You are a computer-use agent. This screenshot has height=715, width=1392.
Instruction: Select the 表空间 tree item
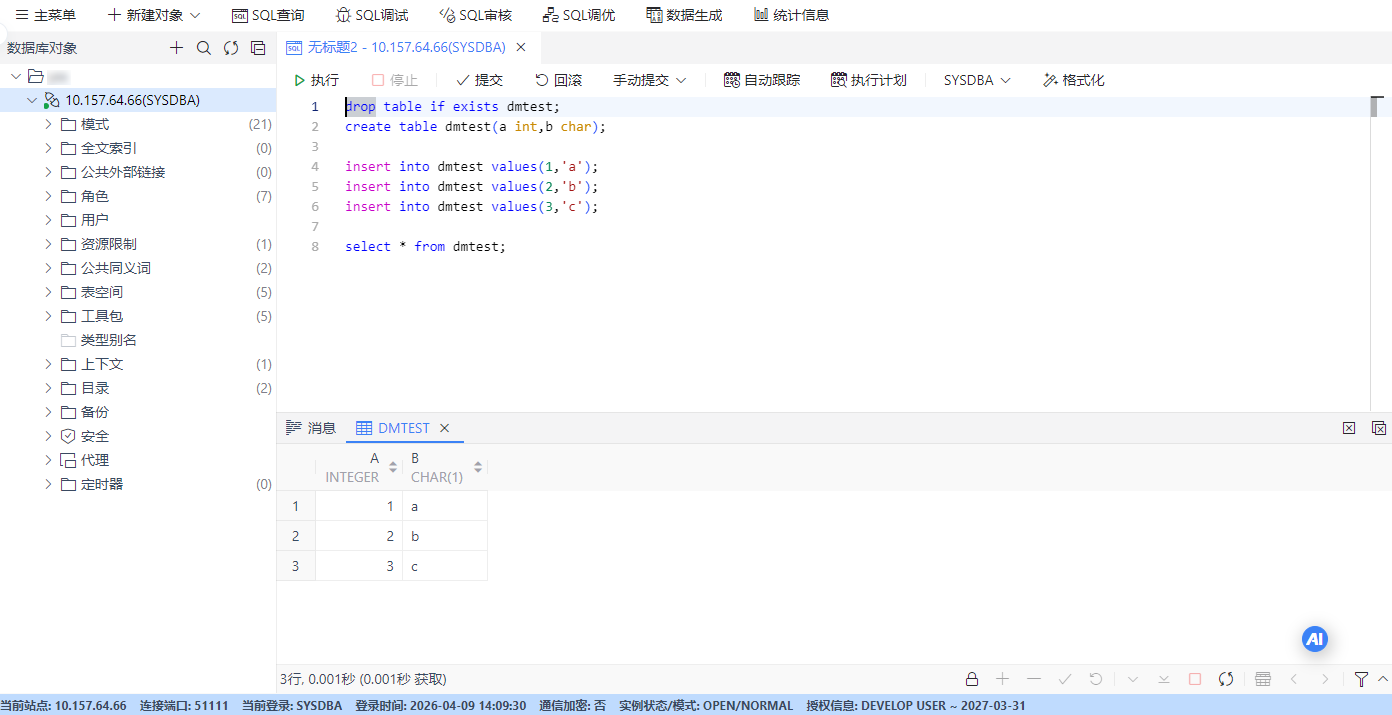pos(138,292)
